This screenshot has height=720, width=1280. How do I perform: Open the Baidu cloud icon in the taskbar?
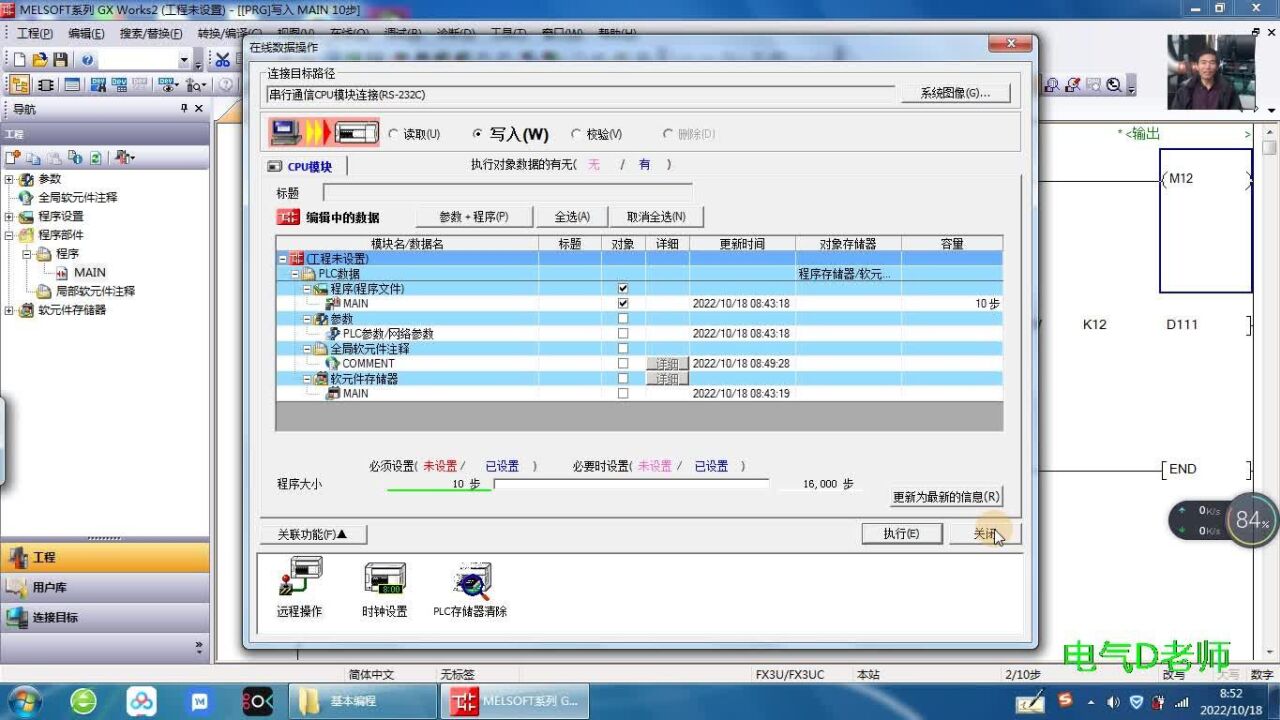point(141,701)
